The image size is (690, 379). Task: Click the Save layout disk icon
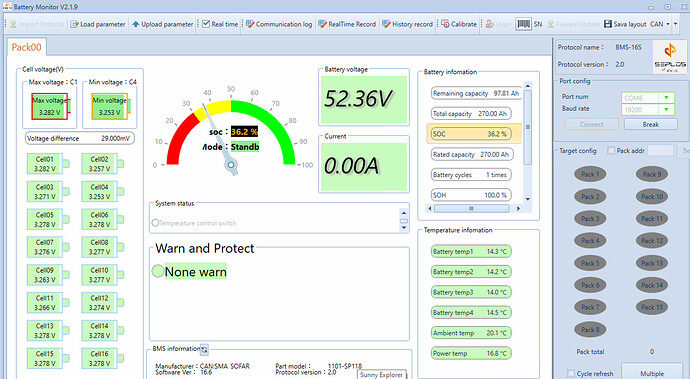click(608, 24)
